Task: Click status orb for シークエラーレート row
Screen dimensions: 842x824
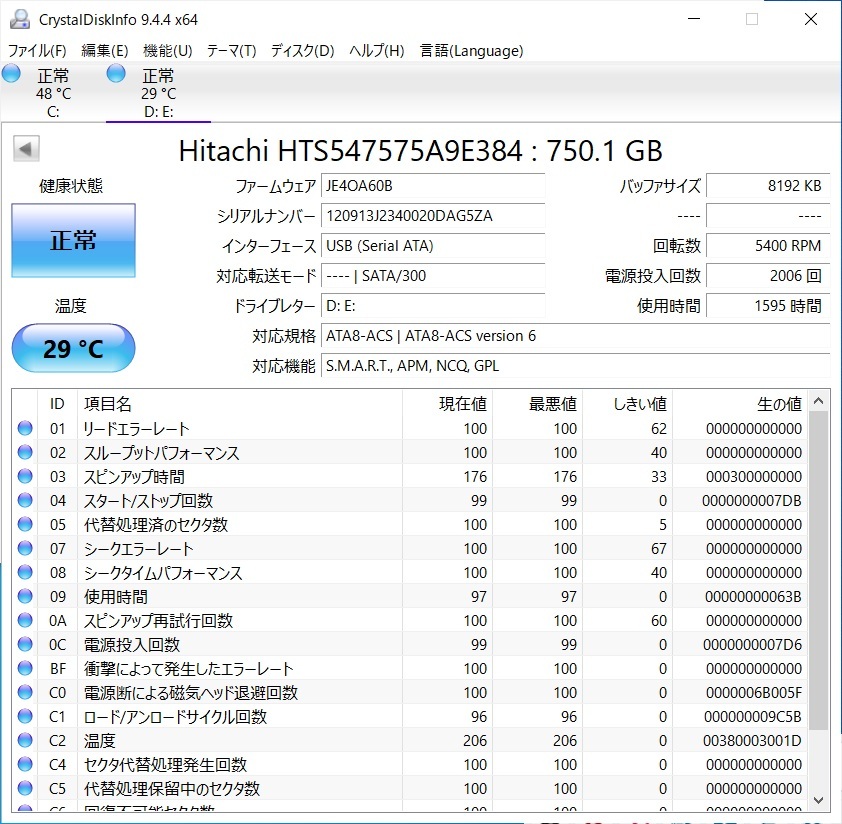Action: point(25,548)
